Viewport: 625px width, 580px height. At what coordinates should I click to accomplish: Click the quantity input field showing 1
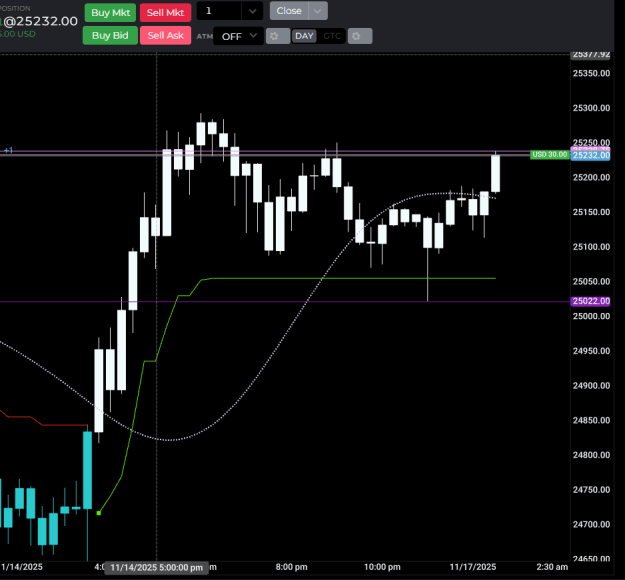[x=219, y=11]
